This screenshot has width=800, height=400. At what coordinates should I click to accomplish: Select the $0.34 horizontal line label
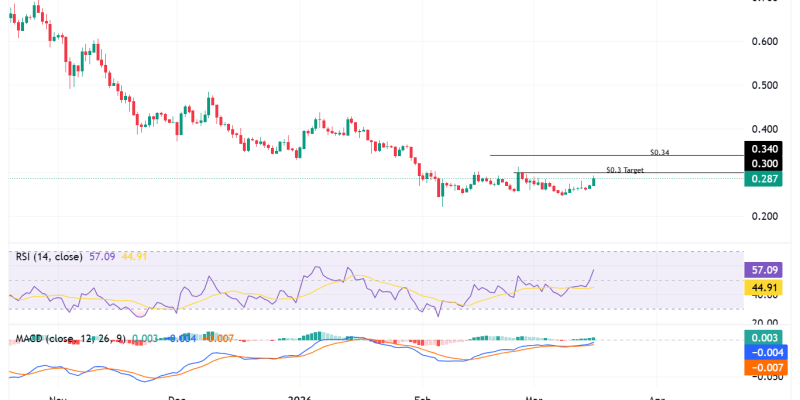[x=658, y=151]
